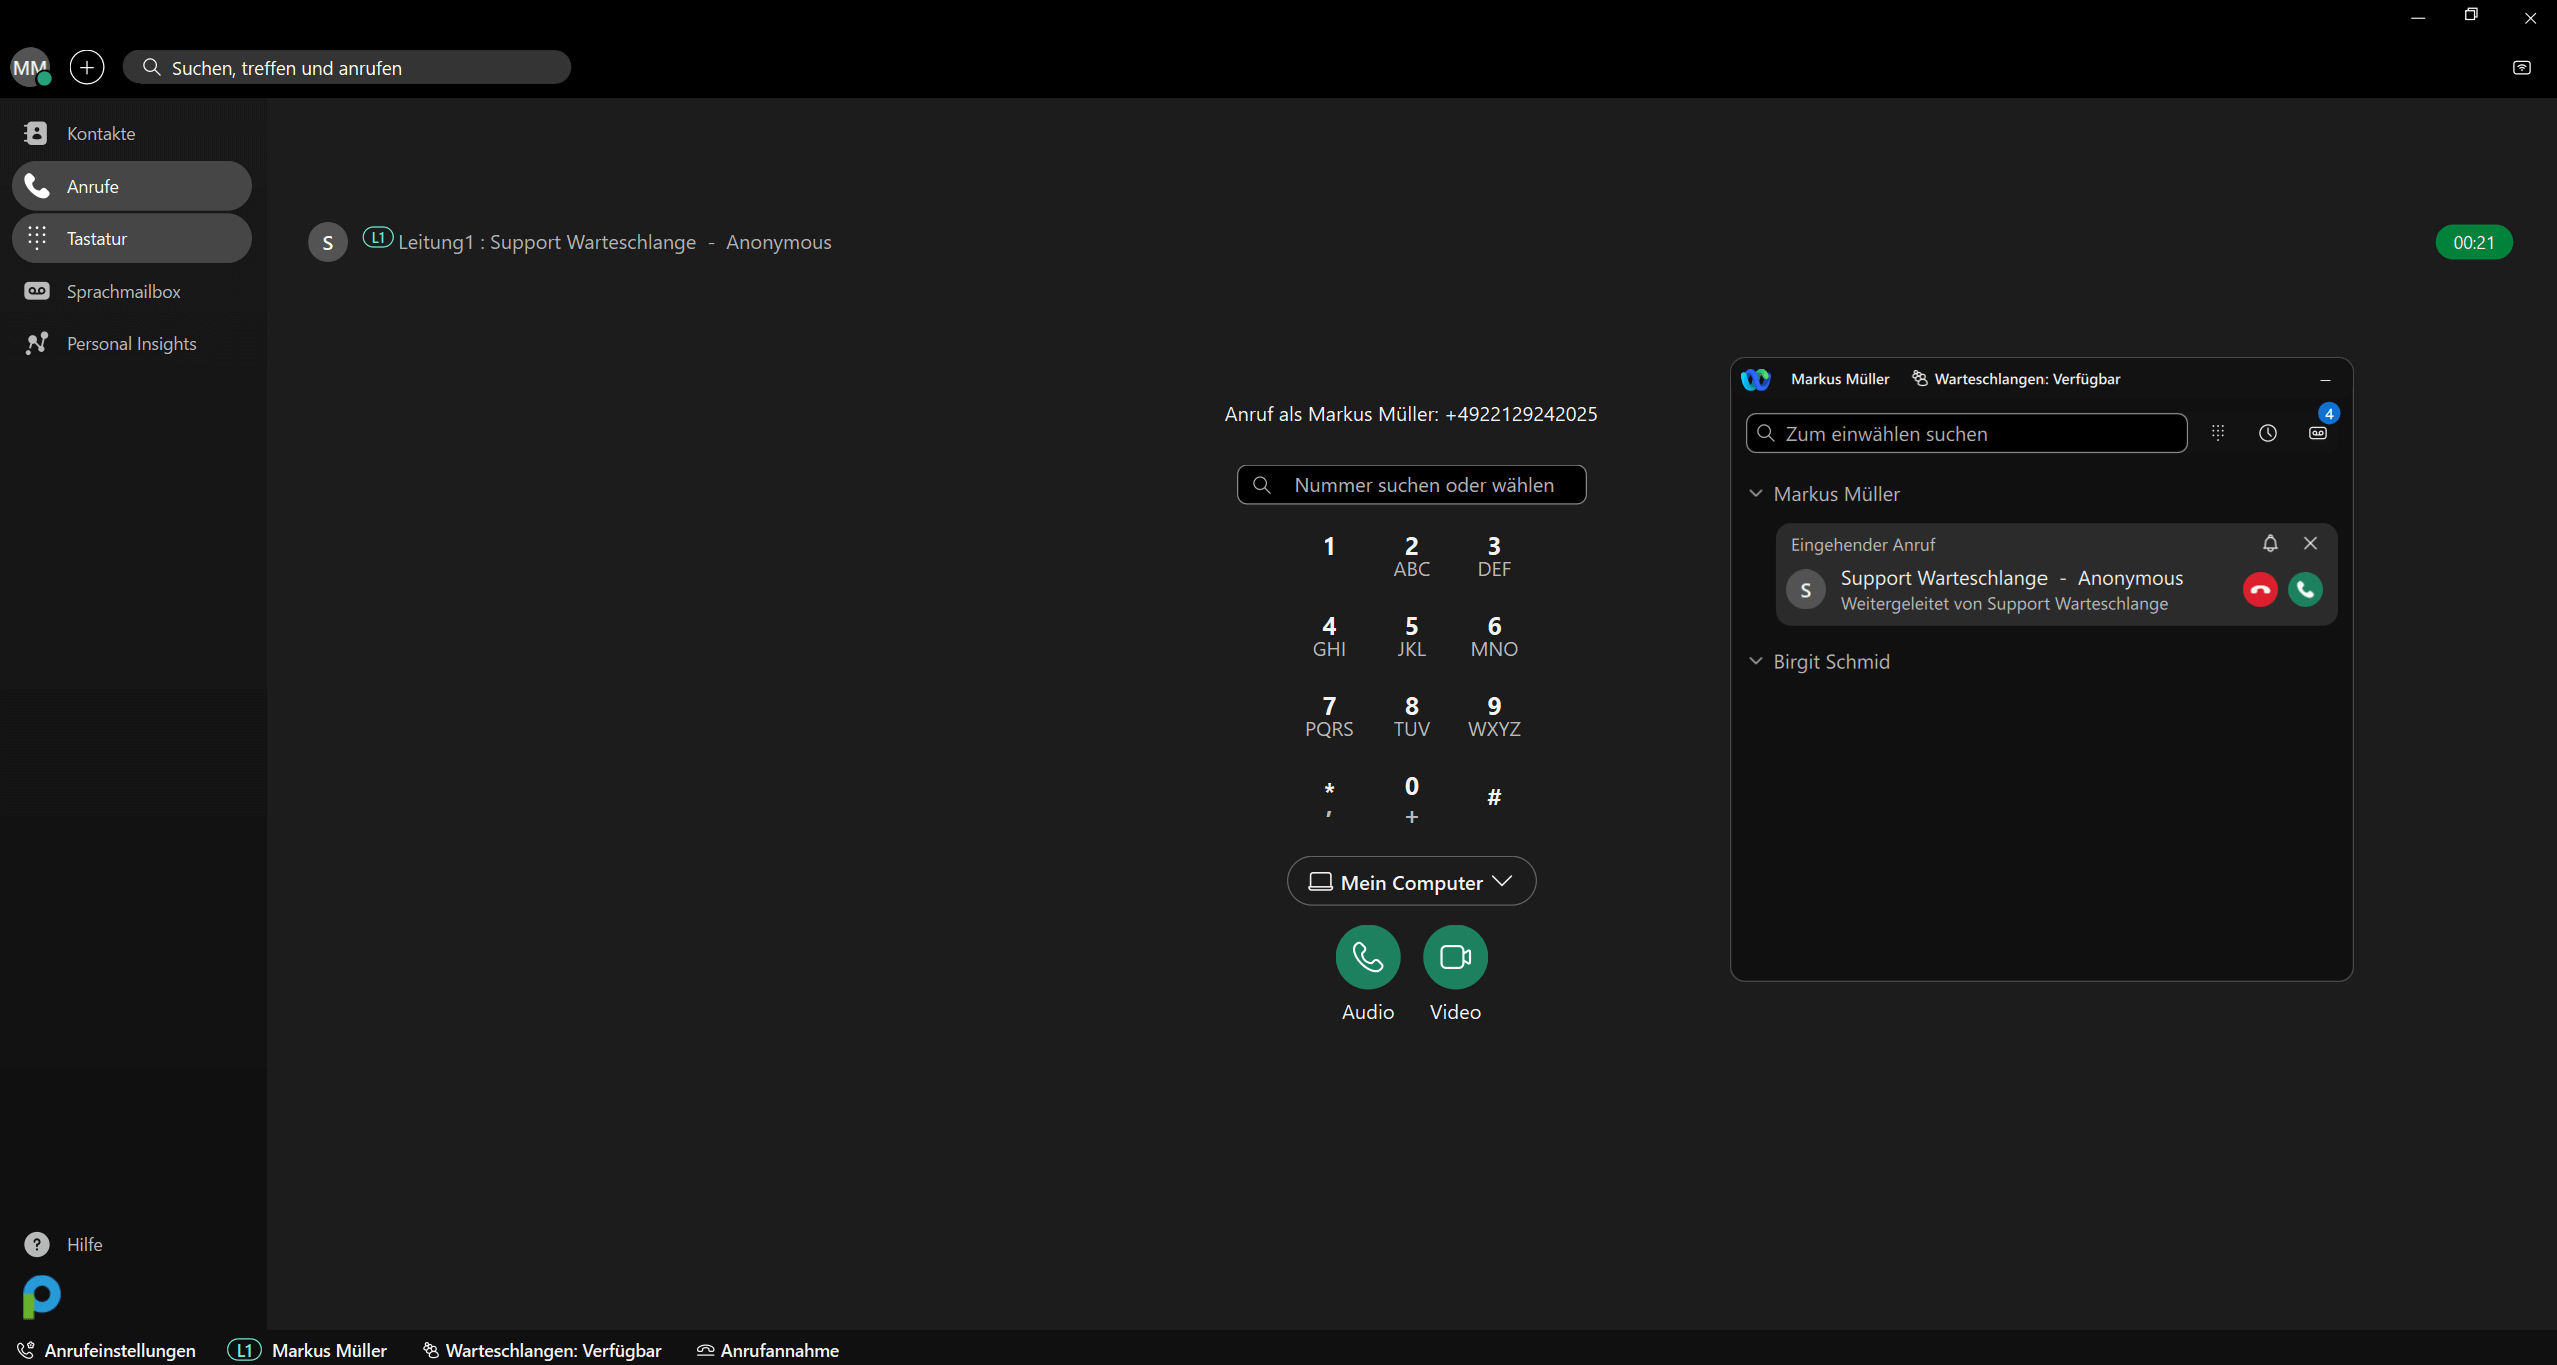
Task: Decline the incoming call with red button
Action: 2260,590
